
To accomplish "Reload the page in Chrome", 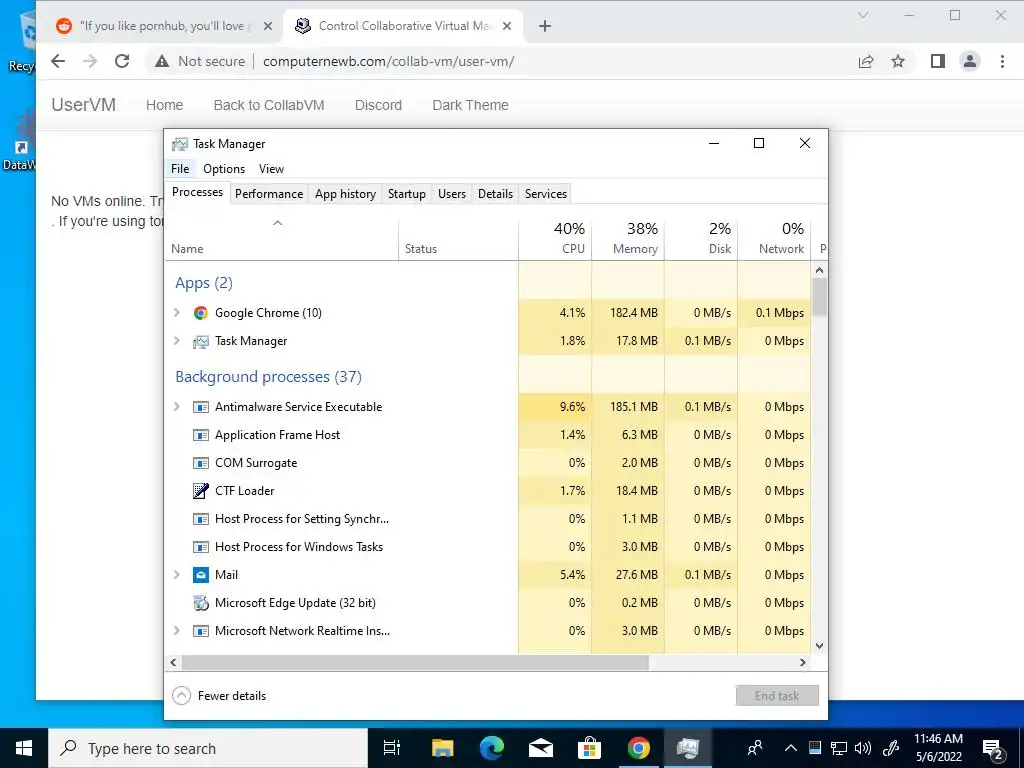I will [122, 61].
